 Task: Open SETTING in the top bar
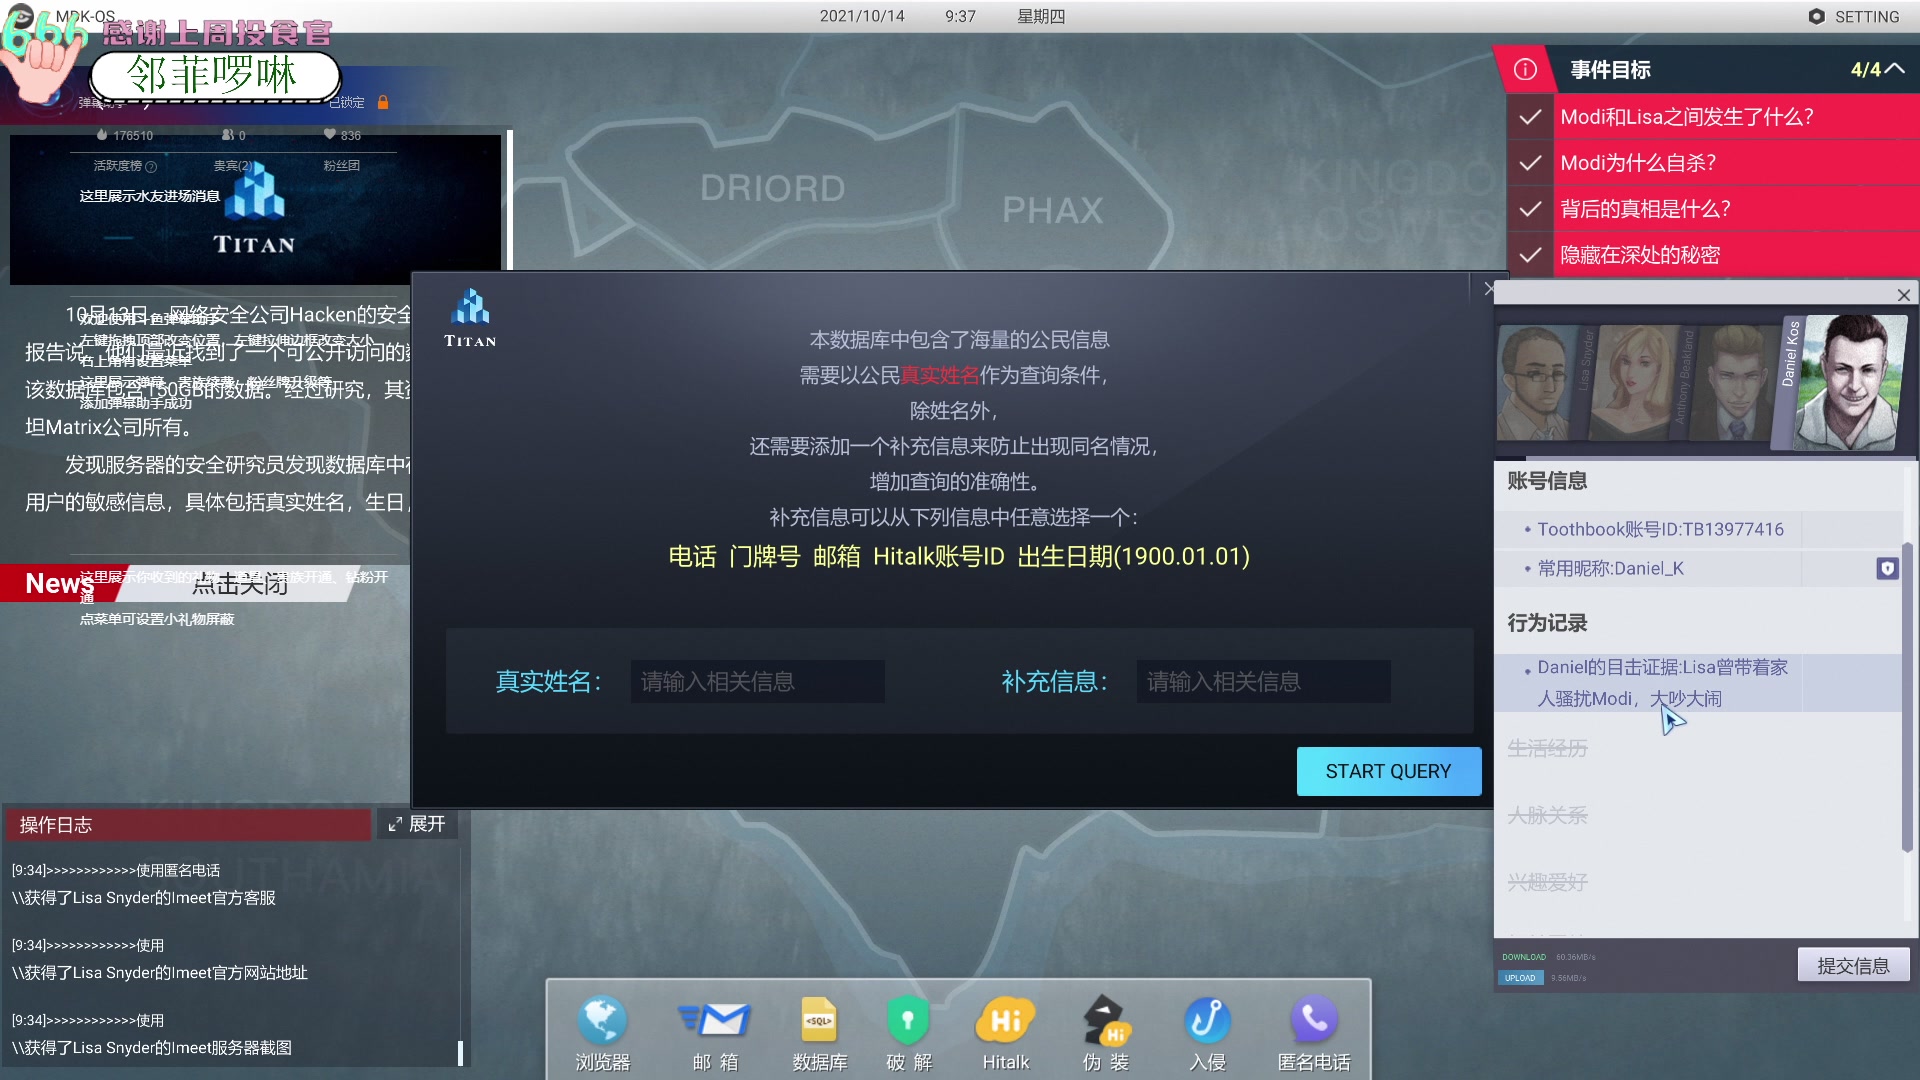pyautogui.click(x=1853, y=17)
